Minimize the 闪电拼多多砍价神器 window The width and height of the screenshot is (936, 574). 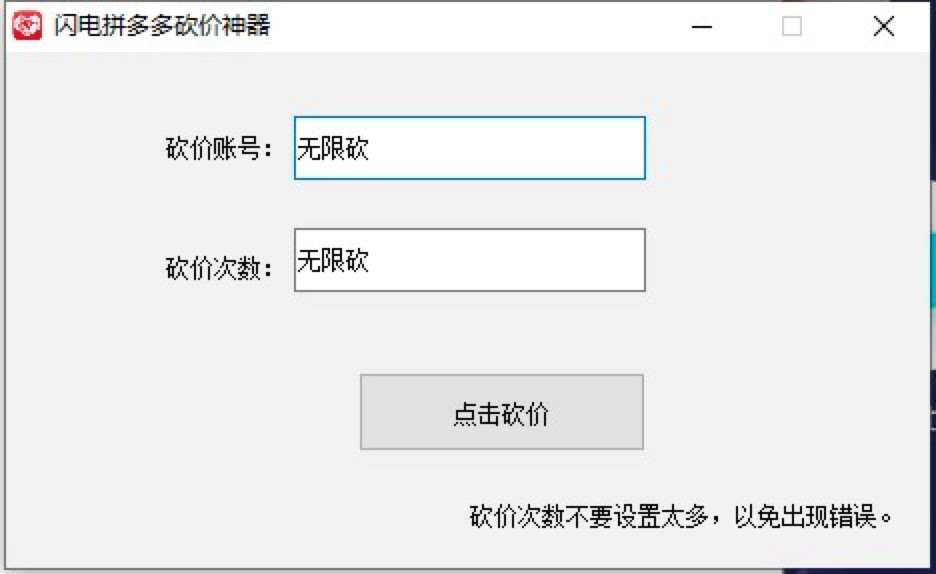[x=702, y=27]
